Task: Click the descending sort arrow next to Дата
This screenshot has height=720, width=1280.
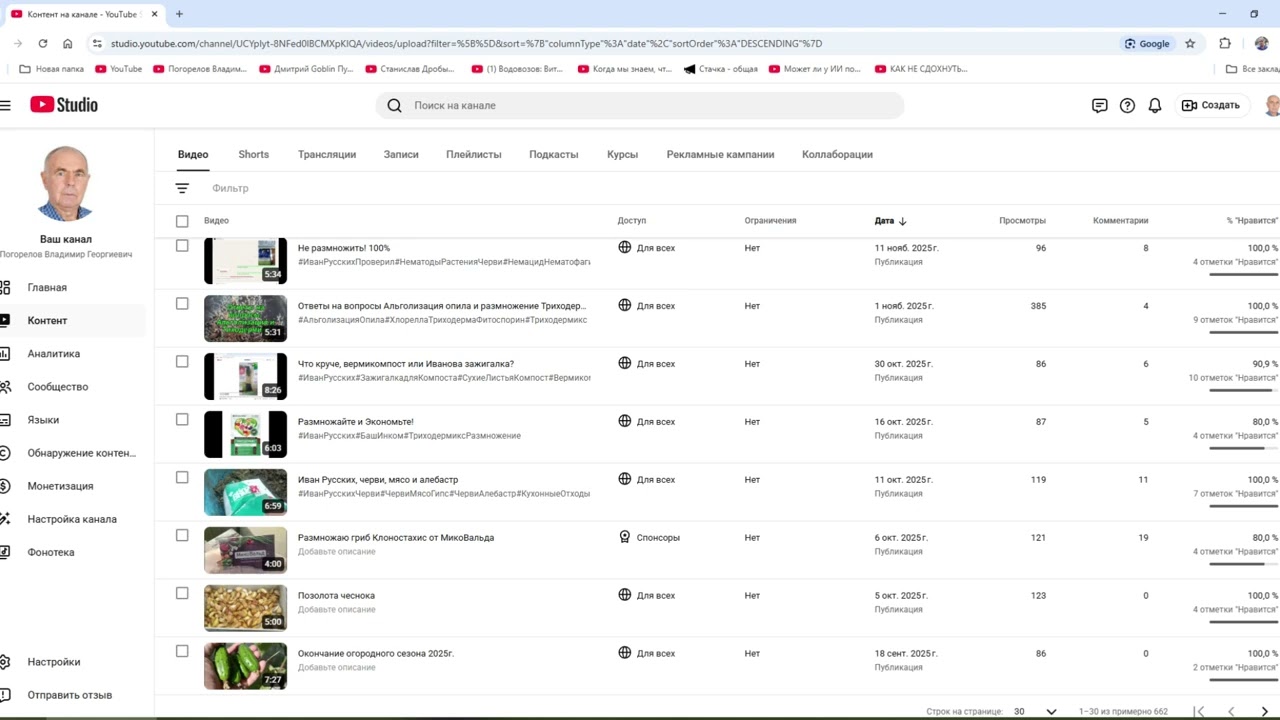Action: point(903,221)
